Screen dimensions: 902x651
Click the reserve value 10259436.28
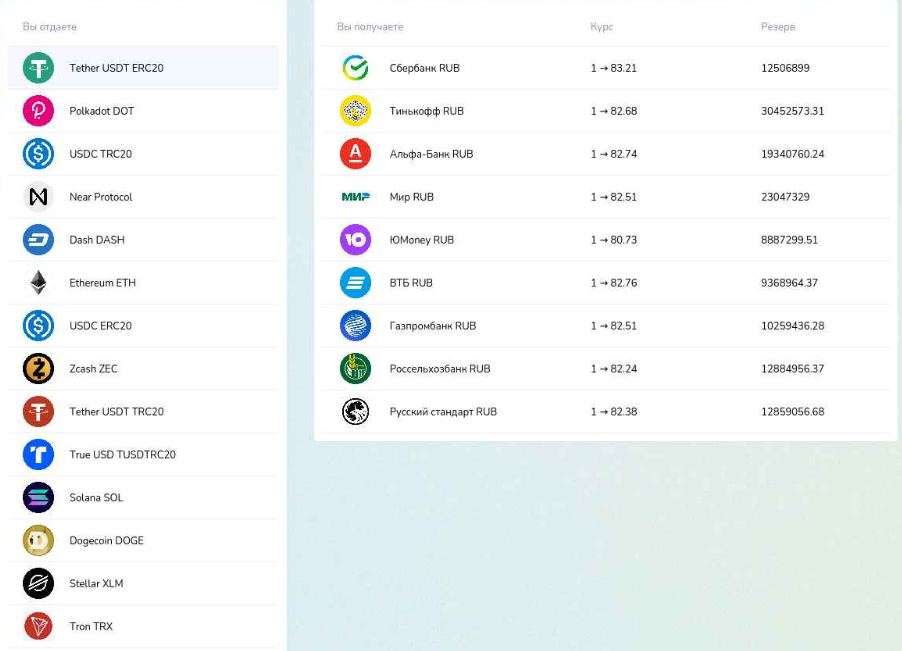[x=793, y=326]
